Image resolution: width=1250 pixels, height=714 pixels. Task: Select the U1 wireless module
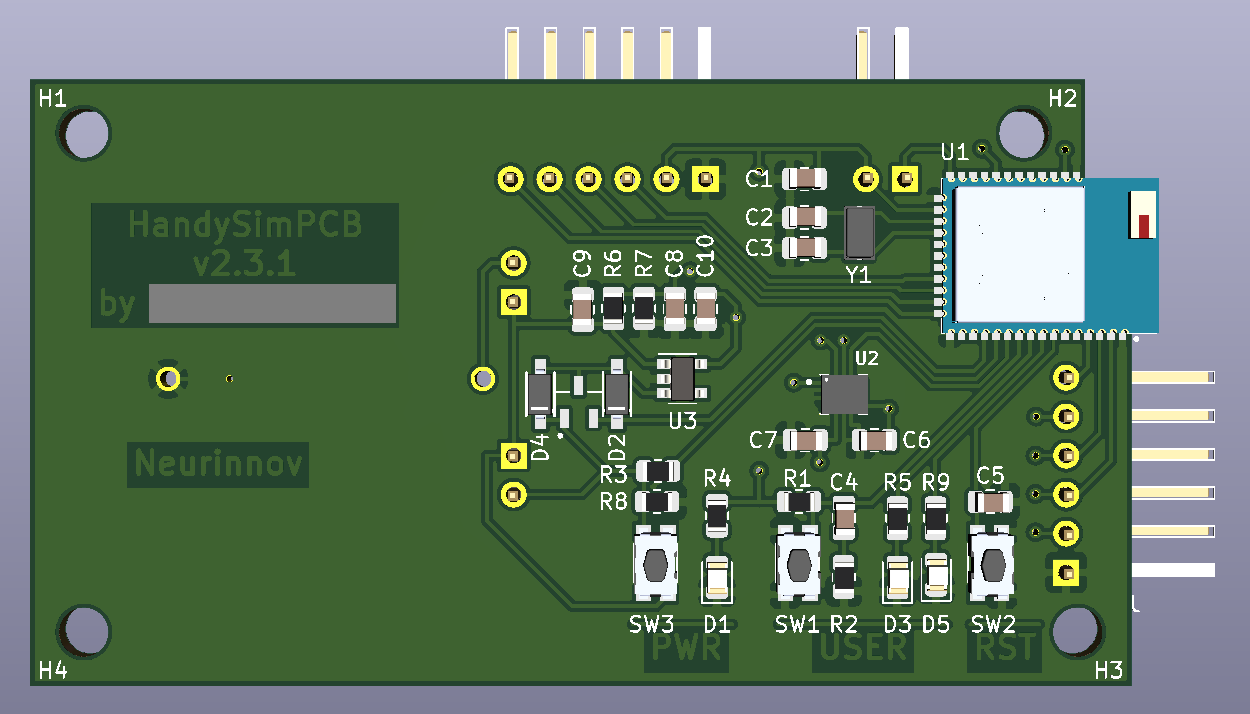1048,255
